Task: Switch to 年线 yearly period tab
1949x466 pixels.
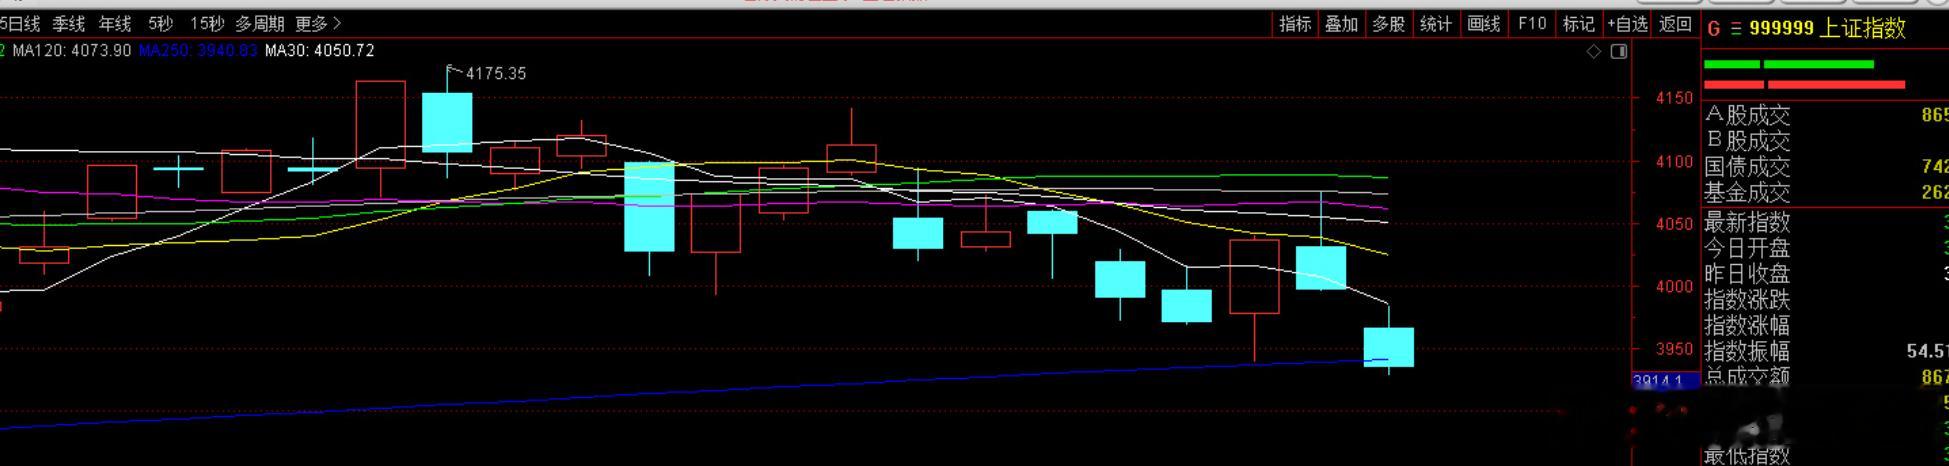Action: click(x=115, y=23)
